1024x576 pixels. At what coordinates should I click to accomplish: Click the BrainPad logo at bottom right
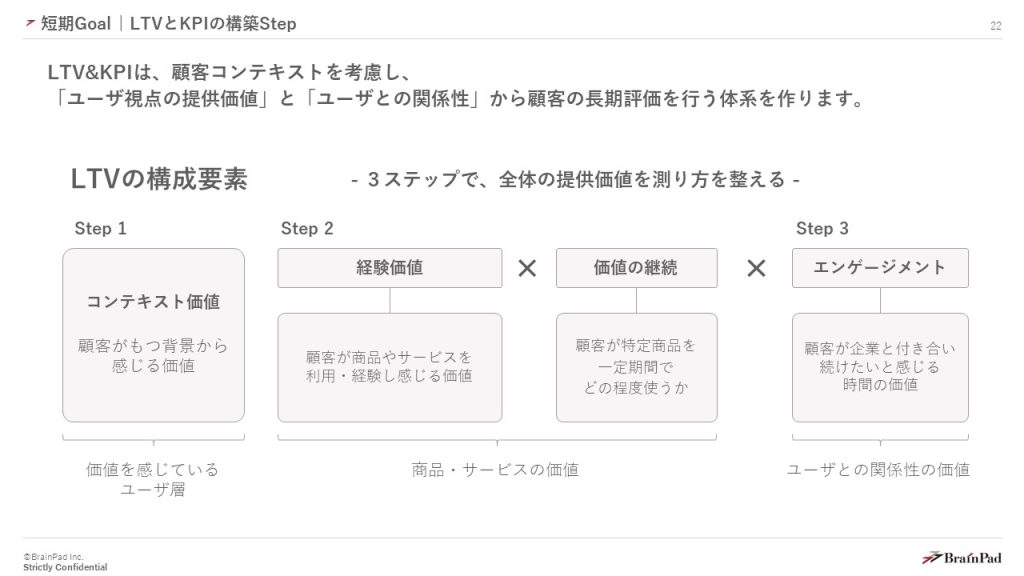(961, 557)
